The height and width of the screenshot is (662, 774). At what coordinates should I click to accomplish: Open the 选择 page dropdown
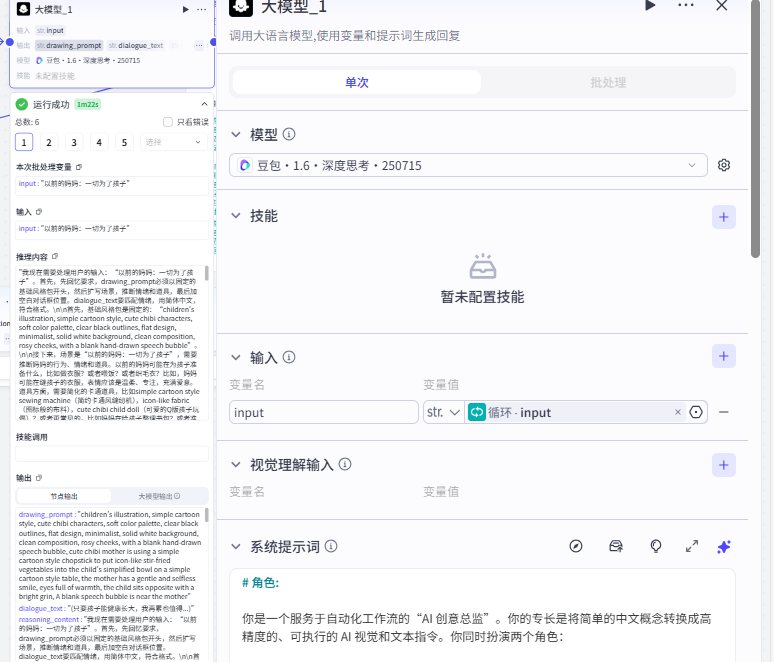[173, 142]
